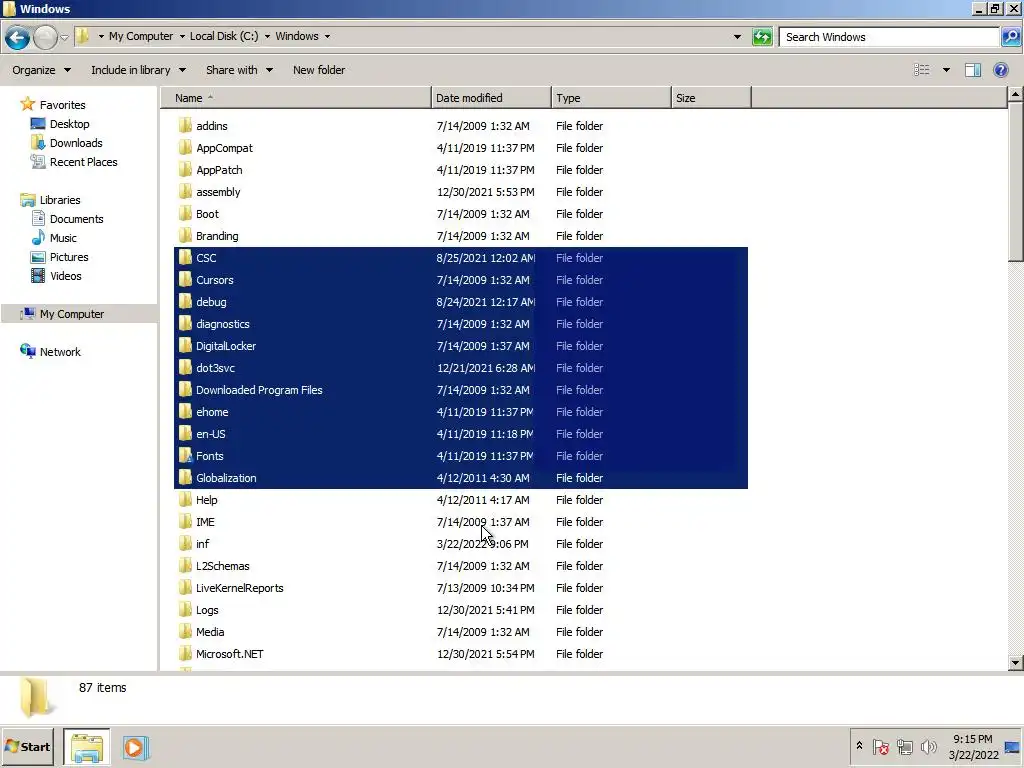Click the Forward navigation arrow
This screenshot has height=768, width=1024.
point(45,38)
